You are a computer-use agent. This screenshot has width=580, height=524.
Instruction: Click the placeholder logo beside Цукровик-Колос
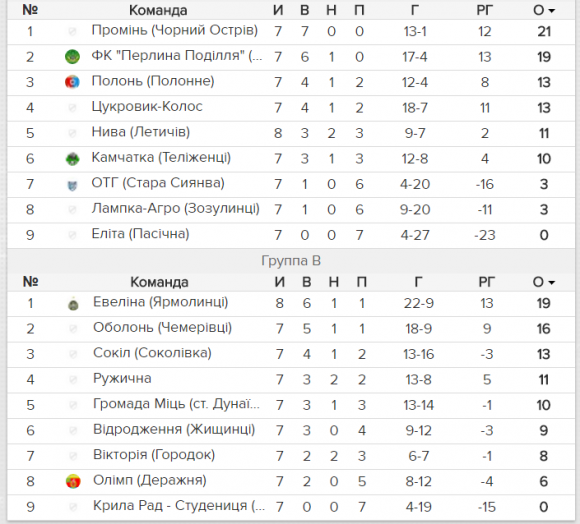pos(72,108)
